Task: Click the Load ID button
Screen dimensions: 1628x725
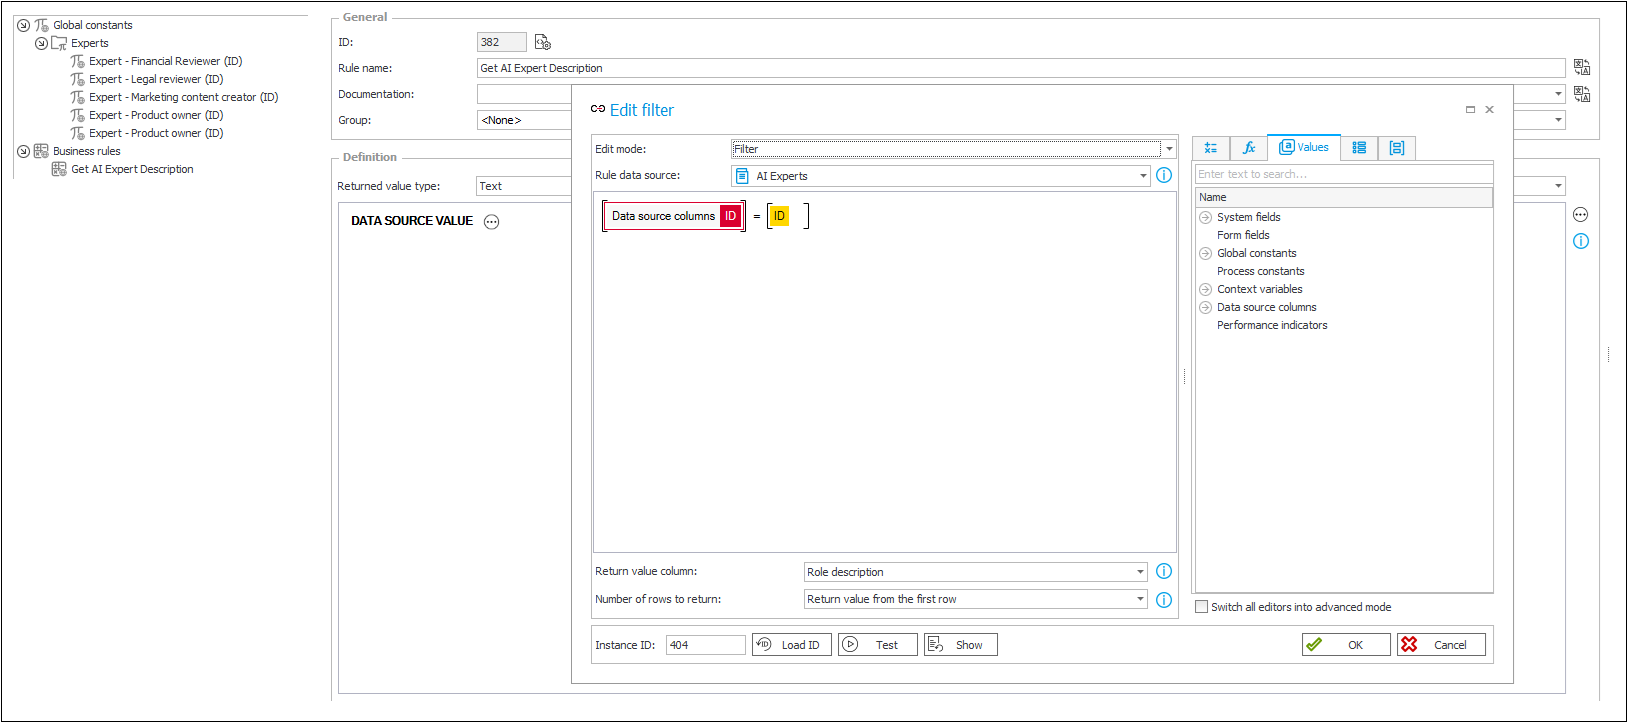Action: coord(791,645)
